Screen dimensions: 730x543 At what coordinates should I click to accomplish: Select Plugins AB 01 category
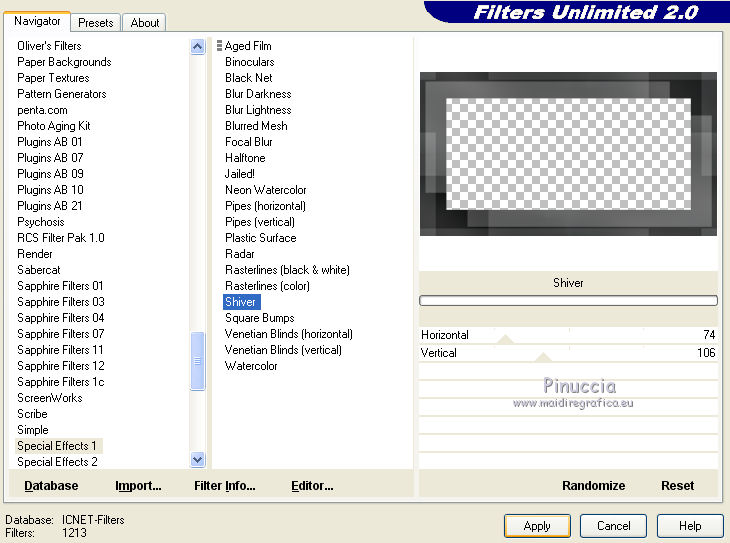50,142
